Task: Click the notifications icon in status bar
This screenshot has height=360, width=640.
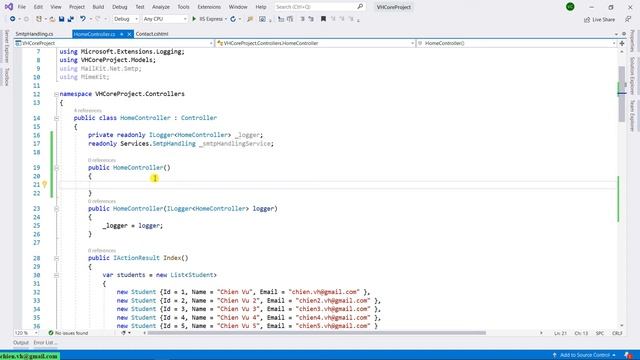Action: tap(628, 355)
